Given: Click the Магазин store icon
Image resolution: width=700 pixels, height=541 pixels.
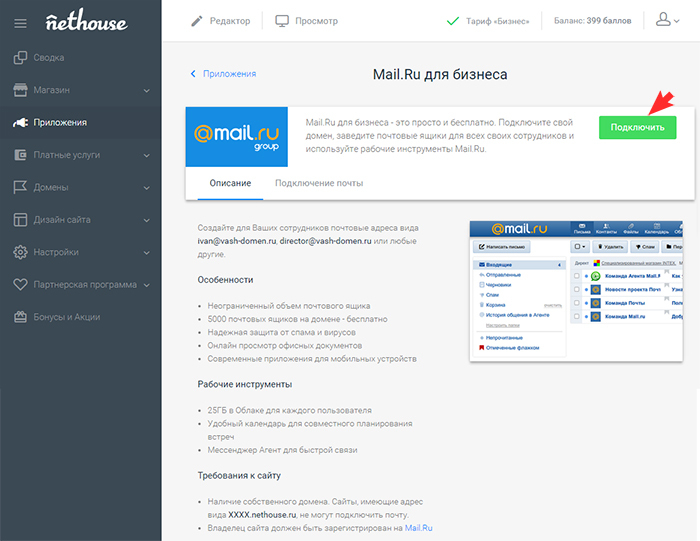Looking at the screenshot, I should pyautogui.click(x=20, y=90).
